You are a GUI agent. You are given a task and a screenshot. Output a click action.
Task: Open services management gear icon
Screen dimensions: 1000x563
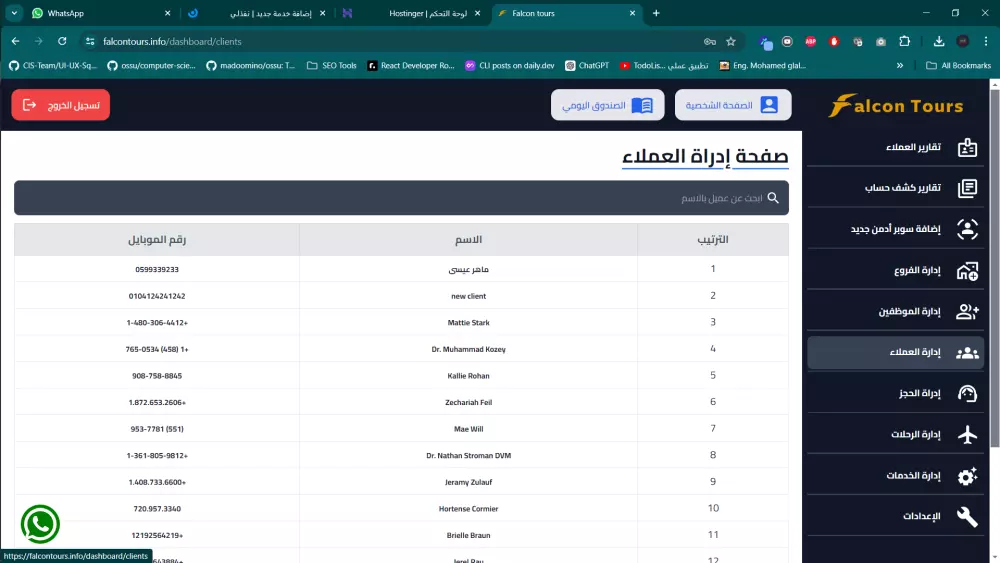[967, 476]
